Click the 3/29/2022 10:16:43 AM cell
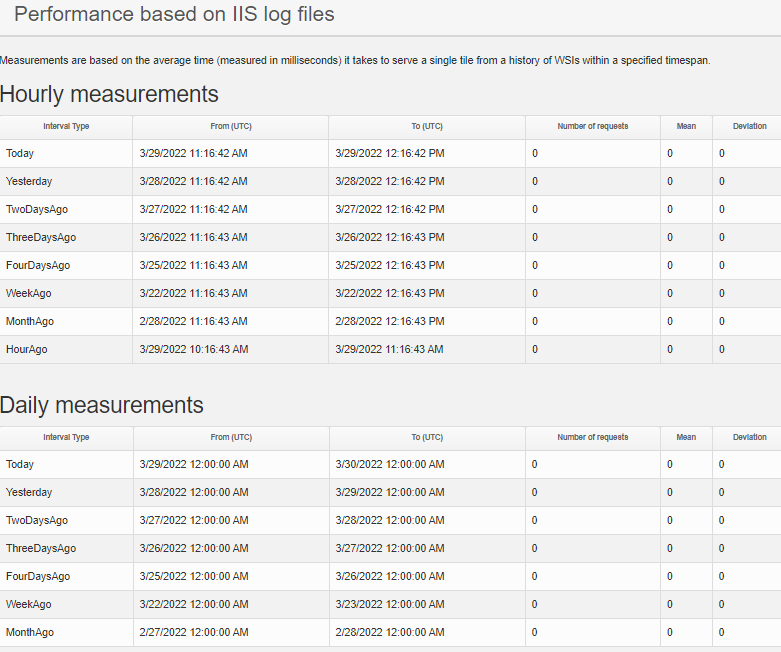Viewport: 781px width, 652px height. coord(193,350)
